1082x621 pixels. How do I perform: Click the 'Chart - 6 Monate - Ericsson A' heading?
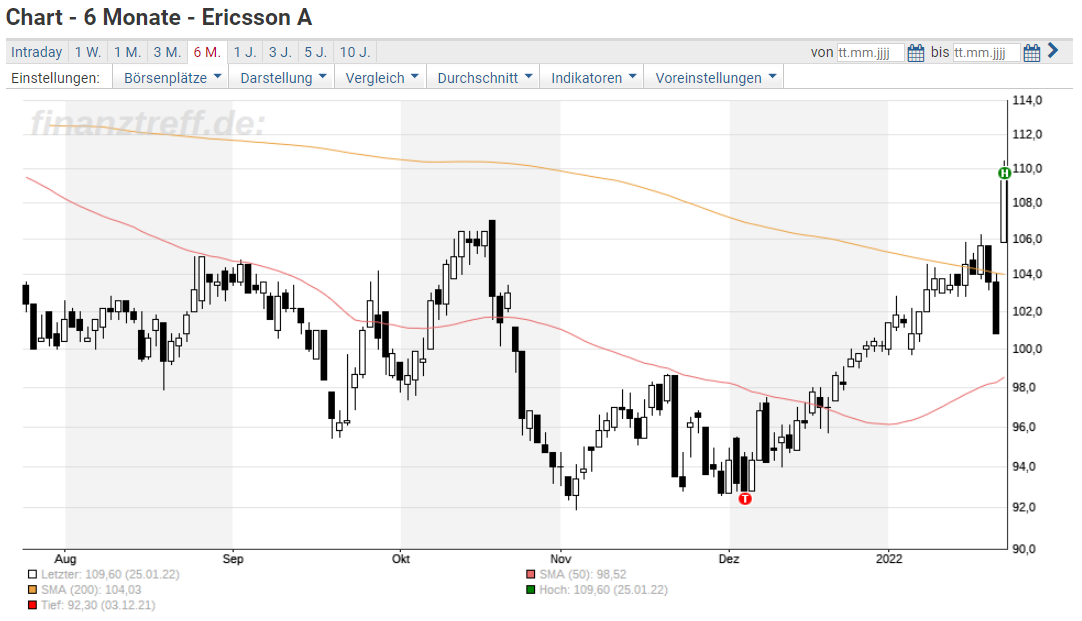(159, 17)
